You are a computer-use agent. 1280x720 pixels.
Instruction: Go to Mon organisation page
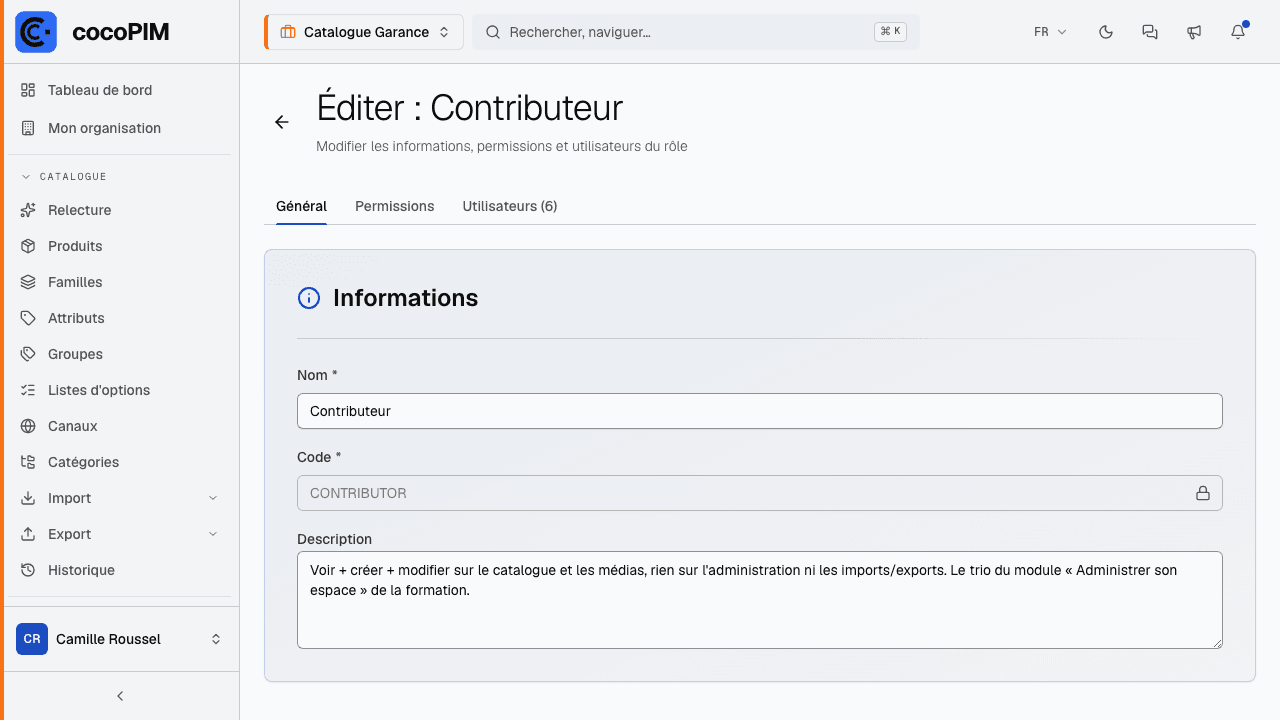click(x=120, y=128)
